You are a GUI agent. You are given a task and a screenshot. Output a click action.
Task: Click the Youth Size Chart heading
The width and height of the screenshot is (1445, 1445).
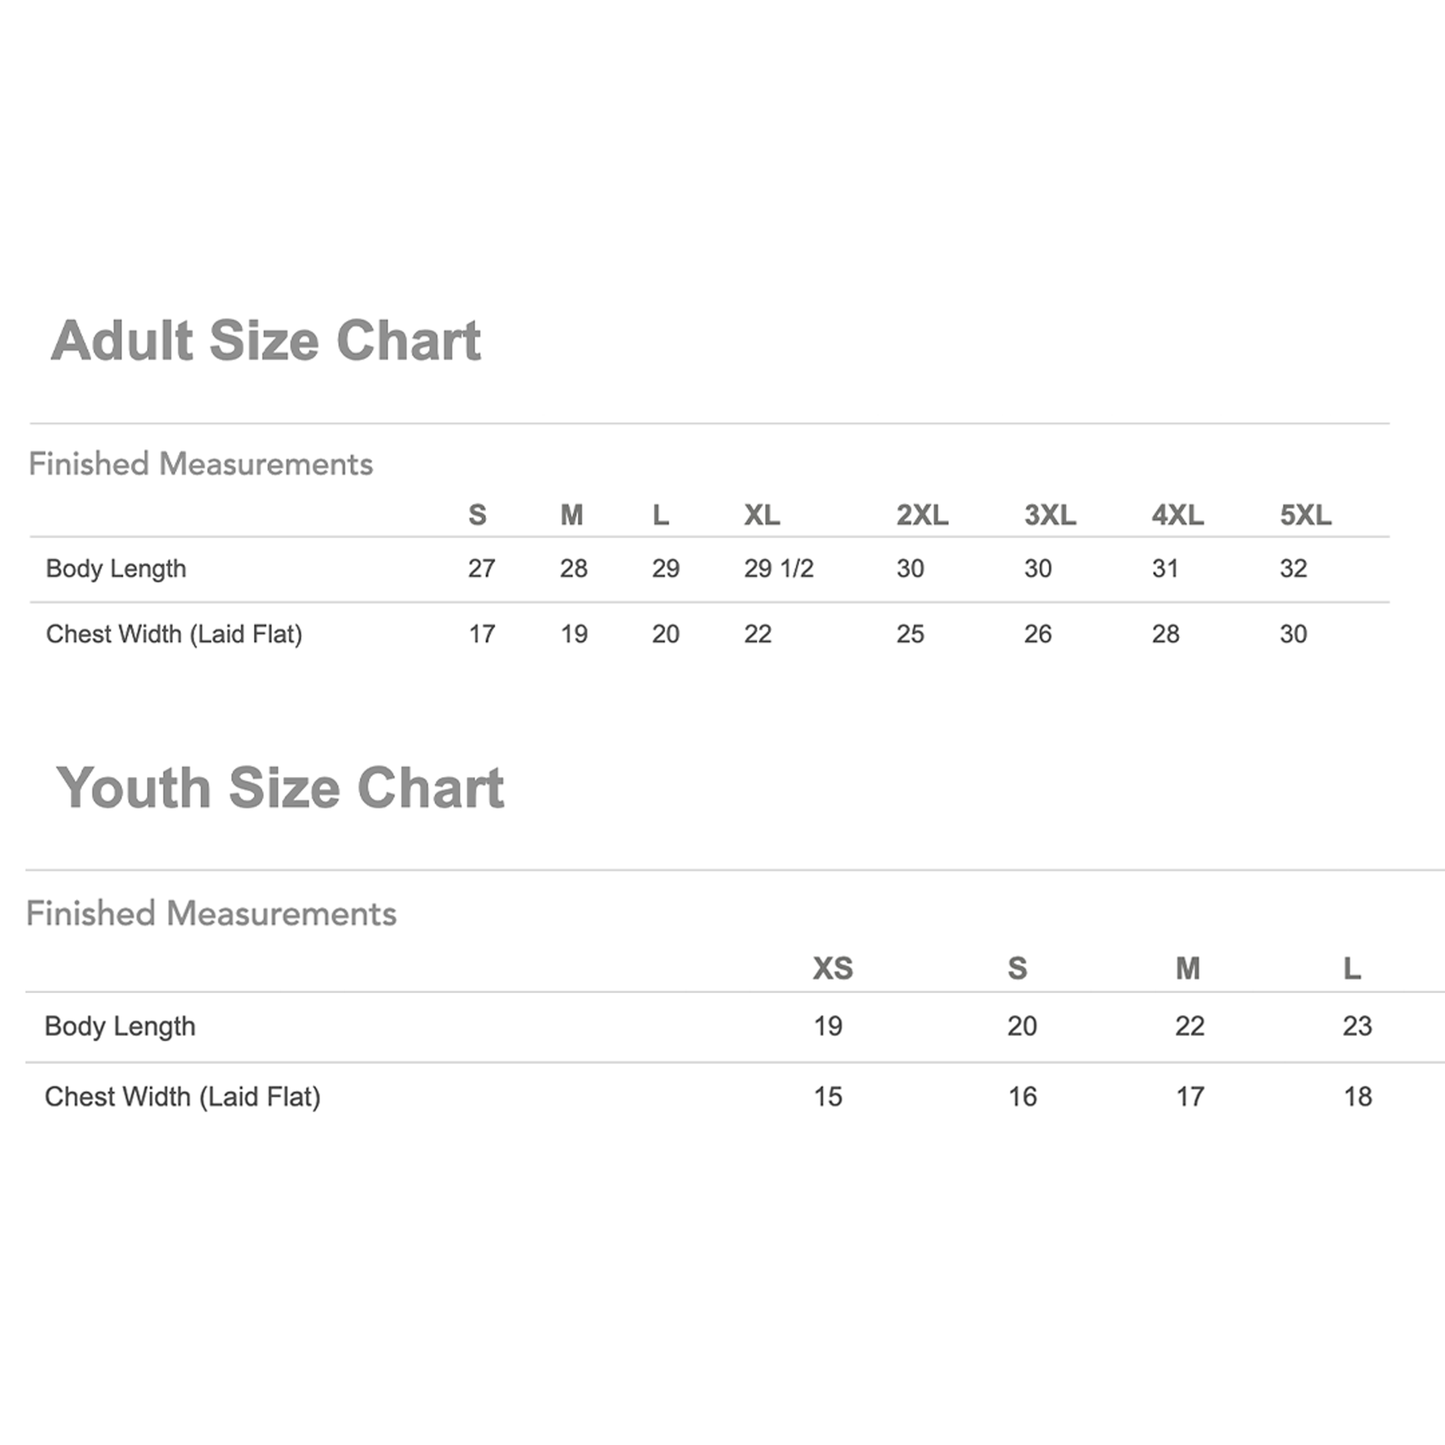280,788
